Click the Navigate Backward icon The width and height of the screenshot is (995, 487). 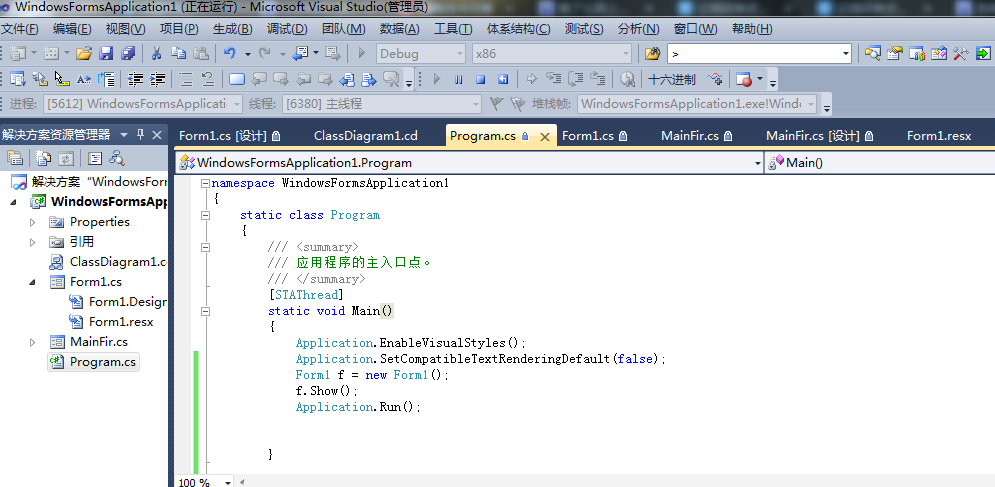[x=300, y=53]
